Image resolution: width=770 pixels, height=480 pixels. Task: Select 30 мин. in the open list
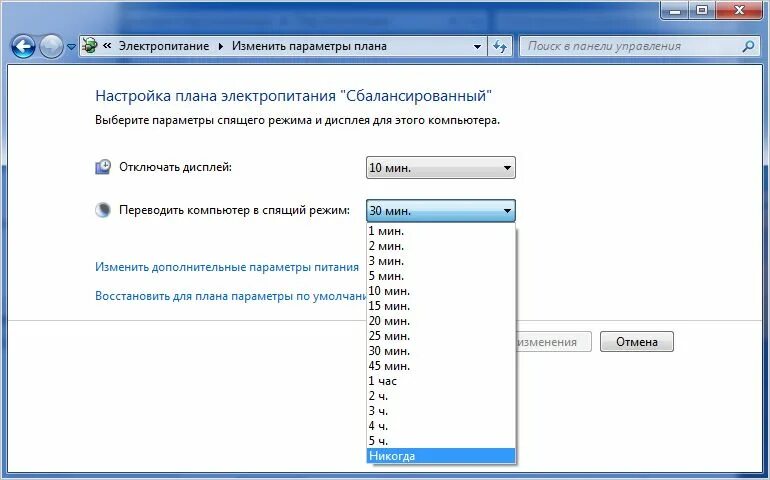click(441, 351)
